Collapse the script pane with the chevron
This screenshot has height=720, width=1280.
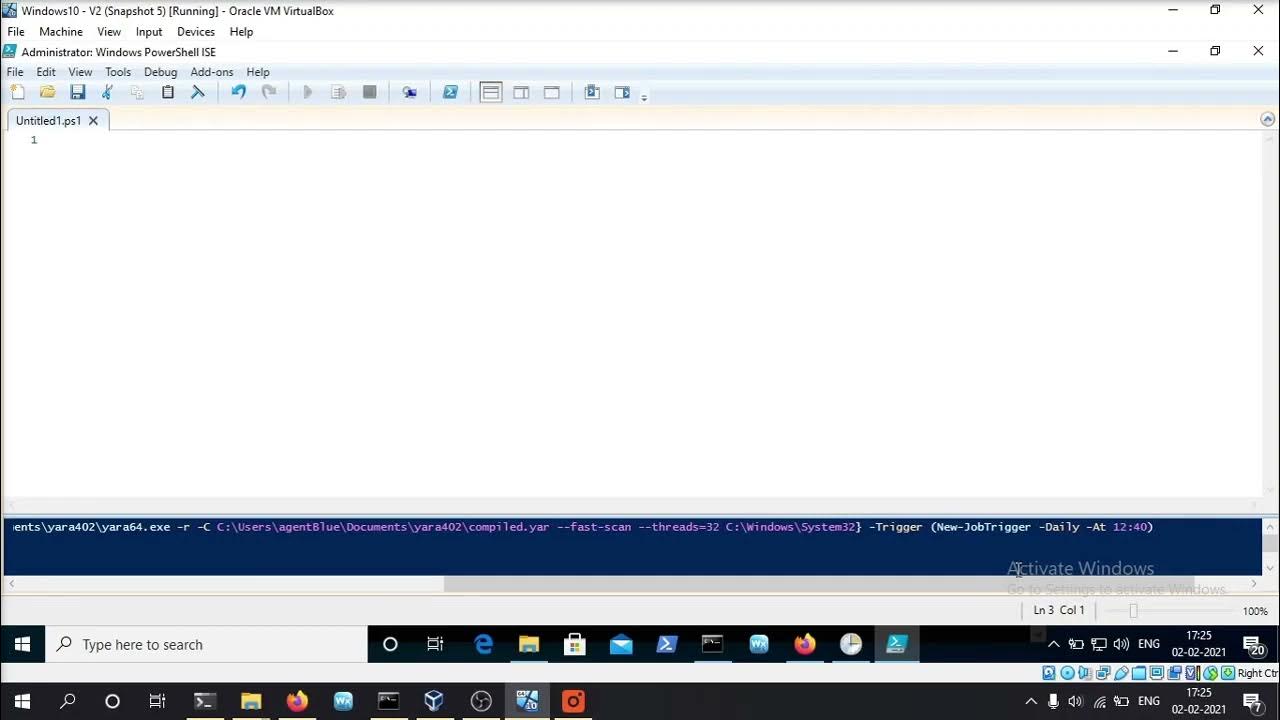(1267, 119)
